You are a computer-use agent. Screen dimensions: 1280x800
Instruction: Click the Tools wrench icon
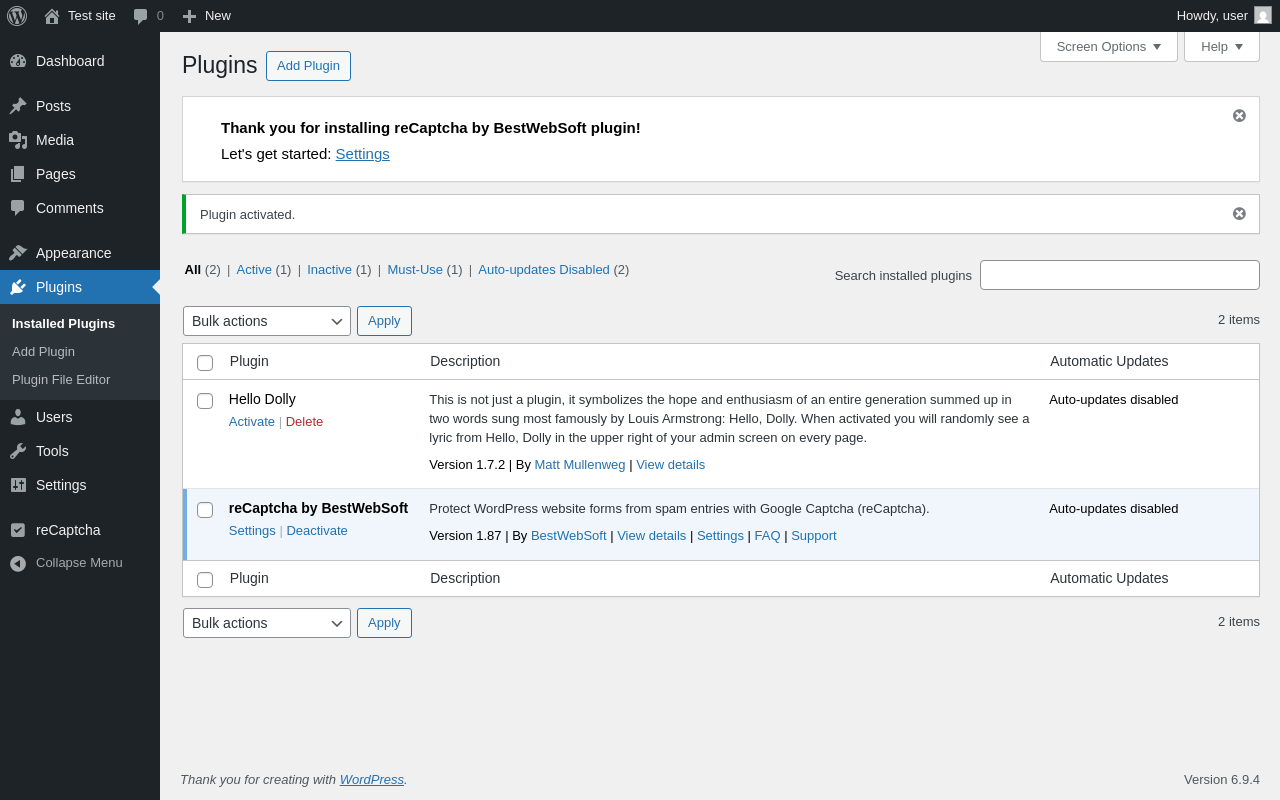click(x=18, y=451)
